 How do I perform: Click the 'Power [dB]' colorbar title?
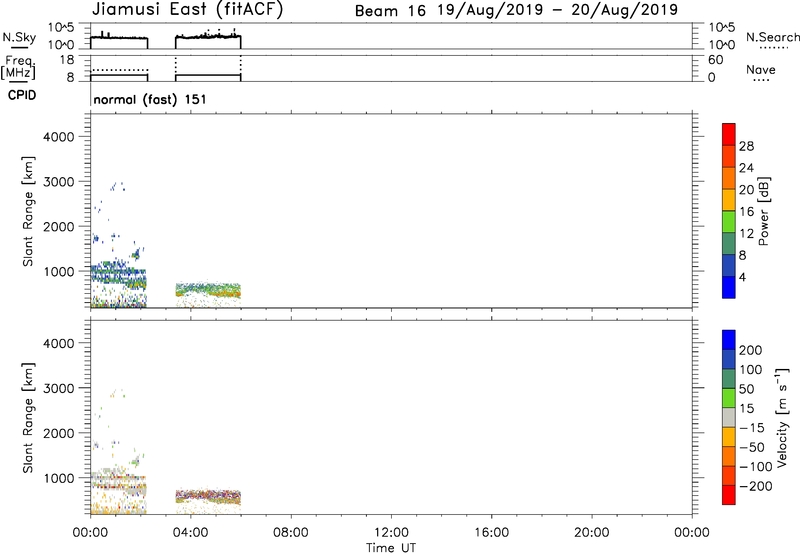[763, 211]
